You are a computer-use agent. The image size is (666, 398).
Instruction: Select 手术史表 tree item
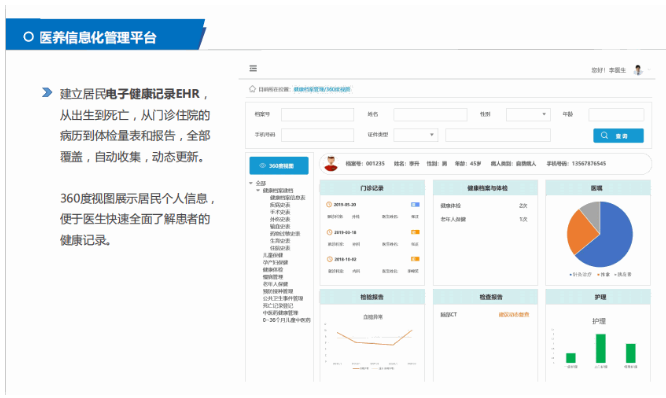tap(280, 212)
